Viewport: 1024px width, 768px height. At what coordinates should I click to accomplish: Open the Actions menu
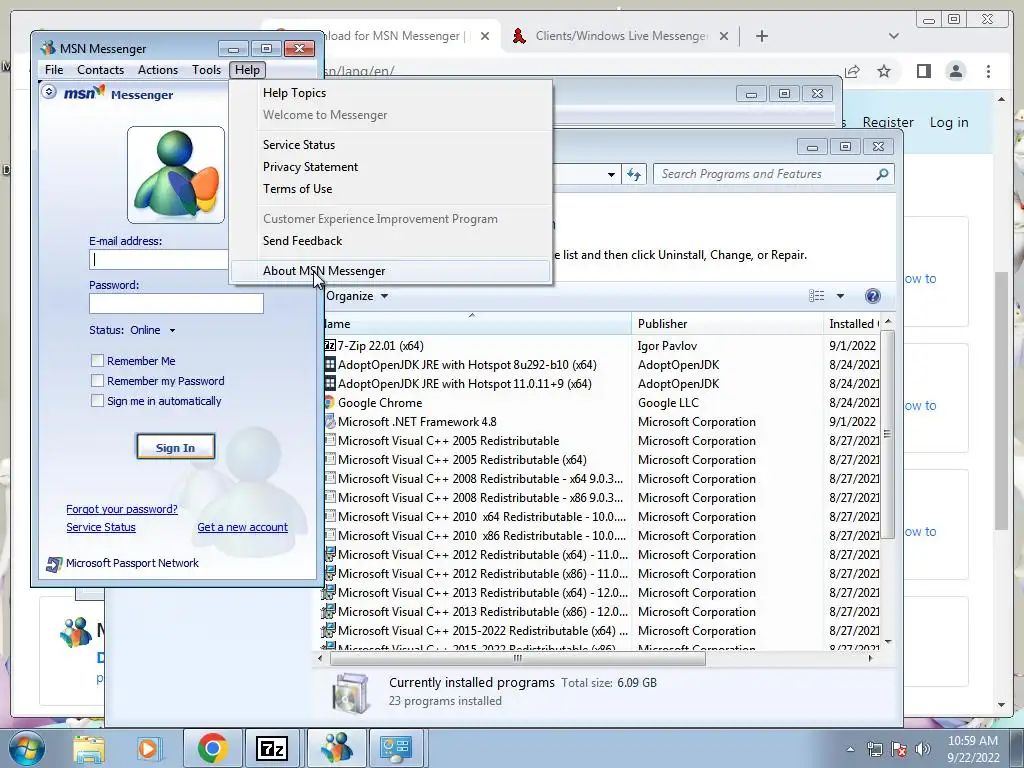(x=158, y=70)
